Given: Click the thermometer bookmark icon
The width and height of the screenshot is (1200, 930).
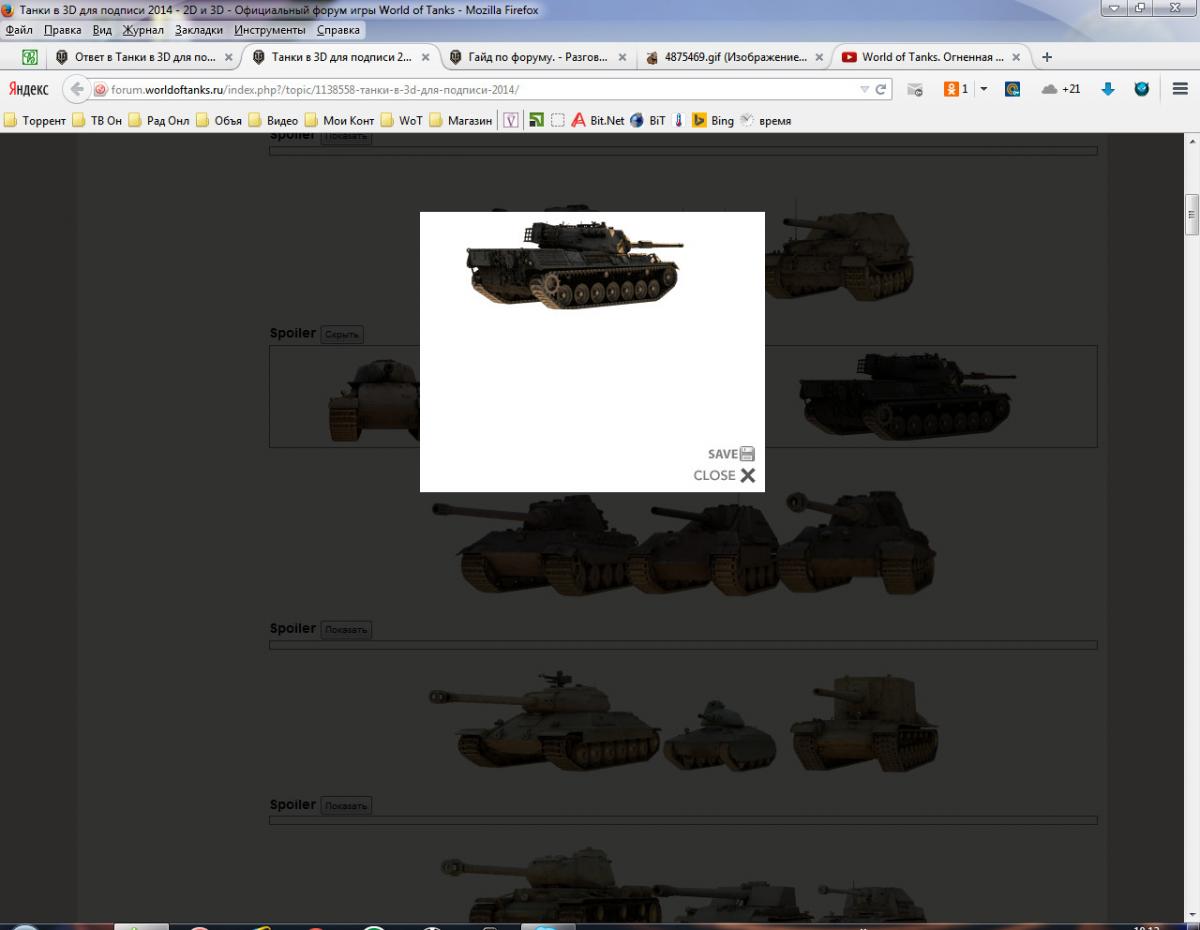Looking at the screenshot, I should tap(678, 120).
